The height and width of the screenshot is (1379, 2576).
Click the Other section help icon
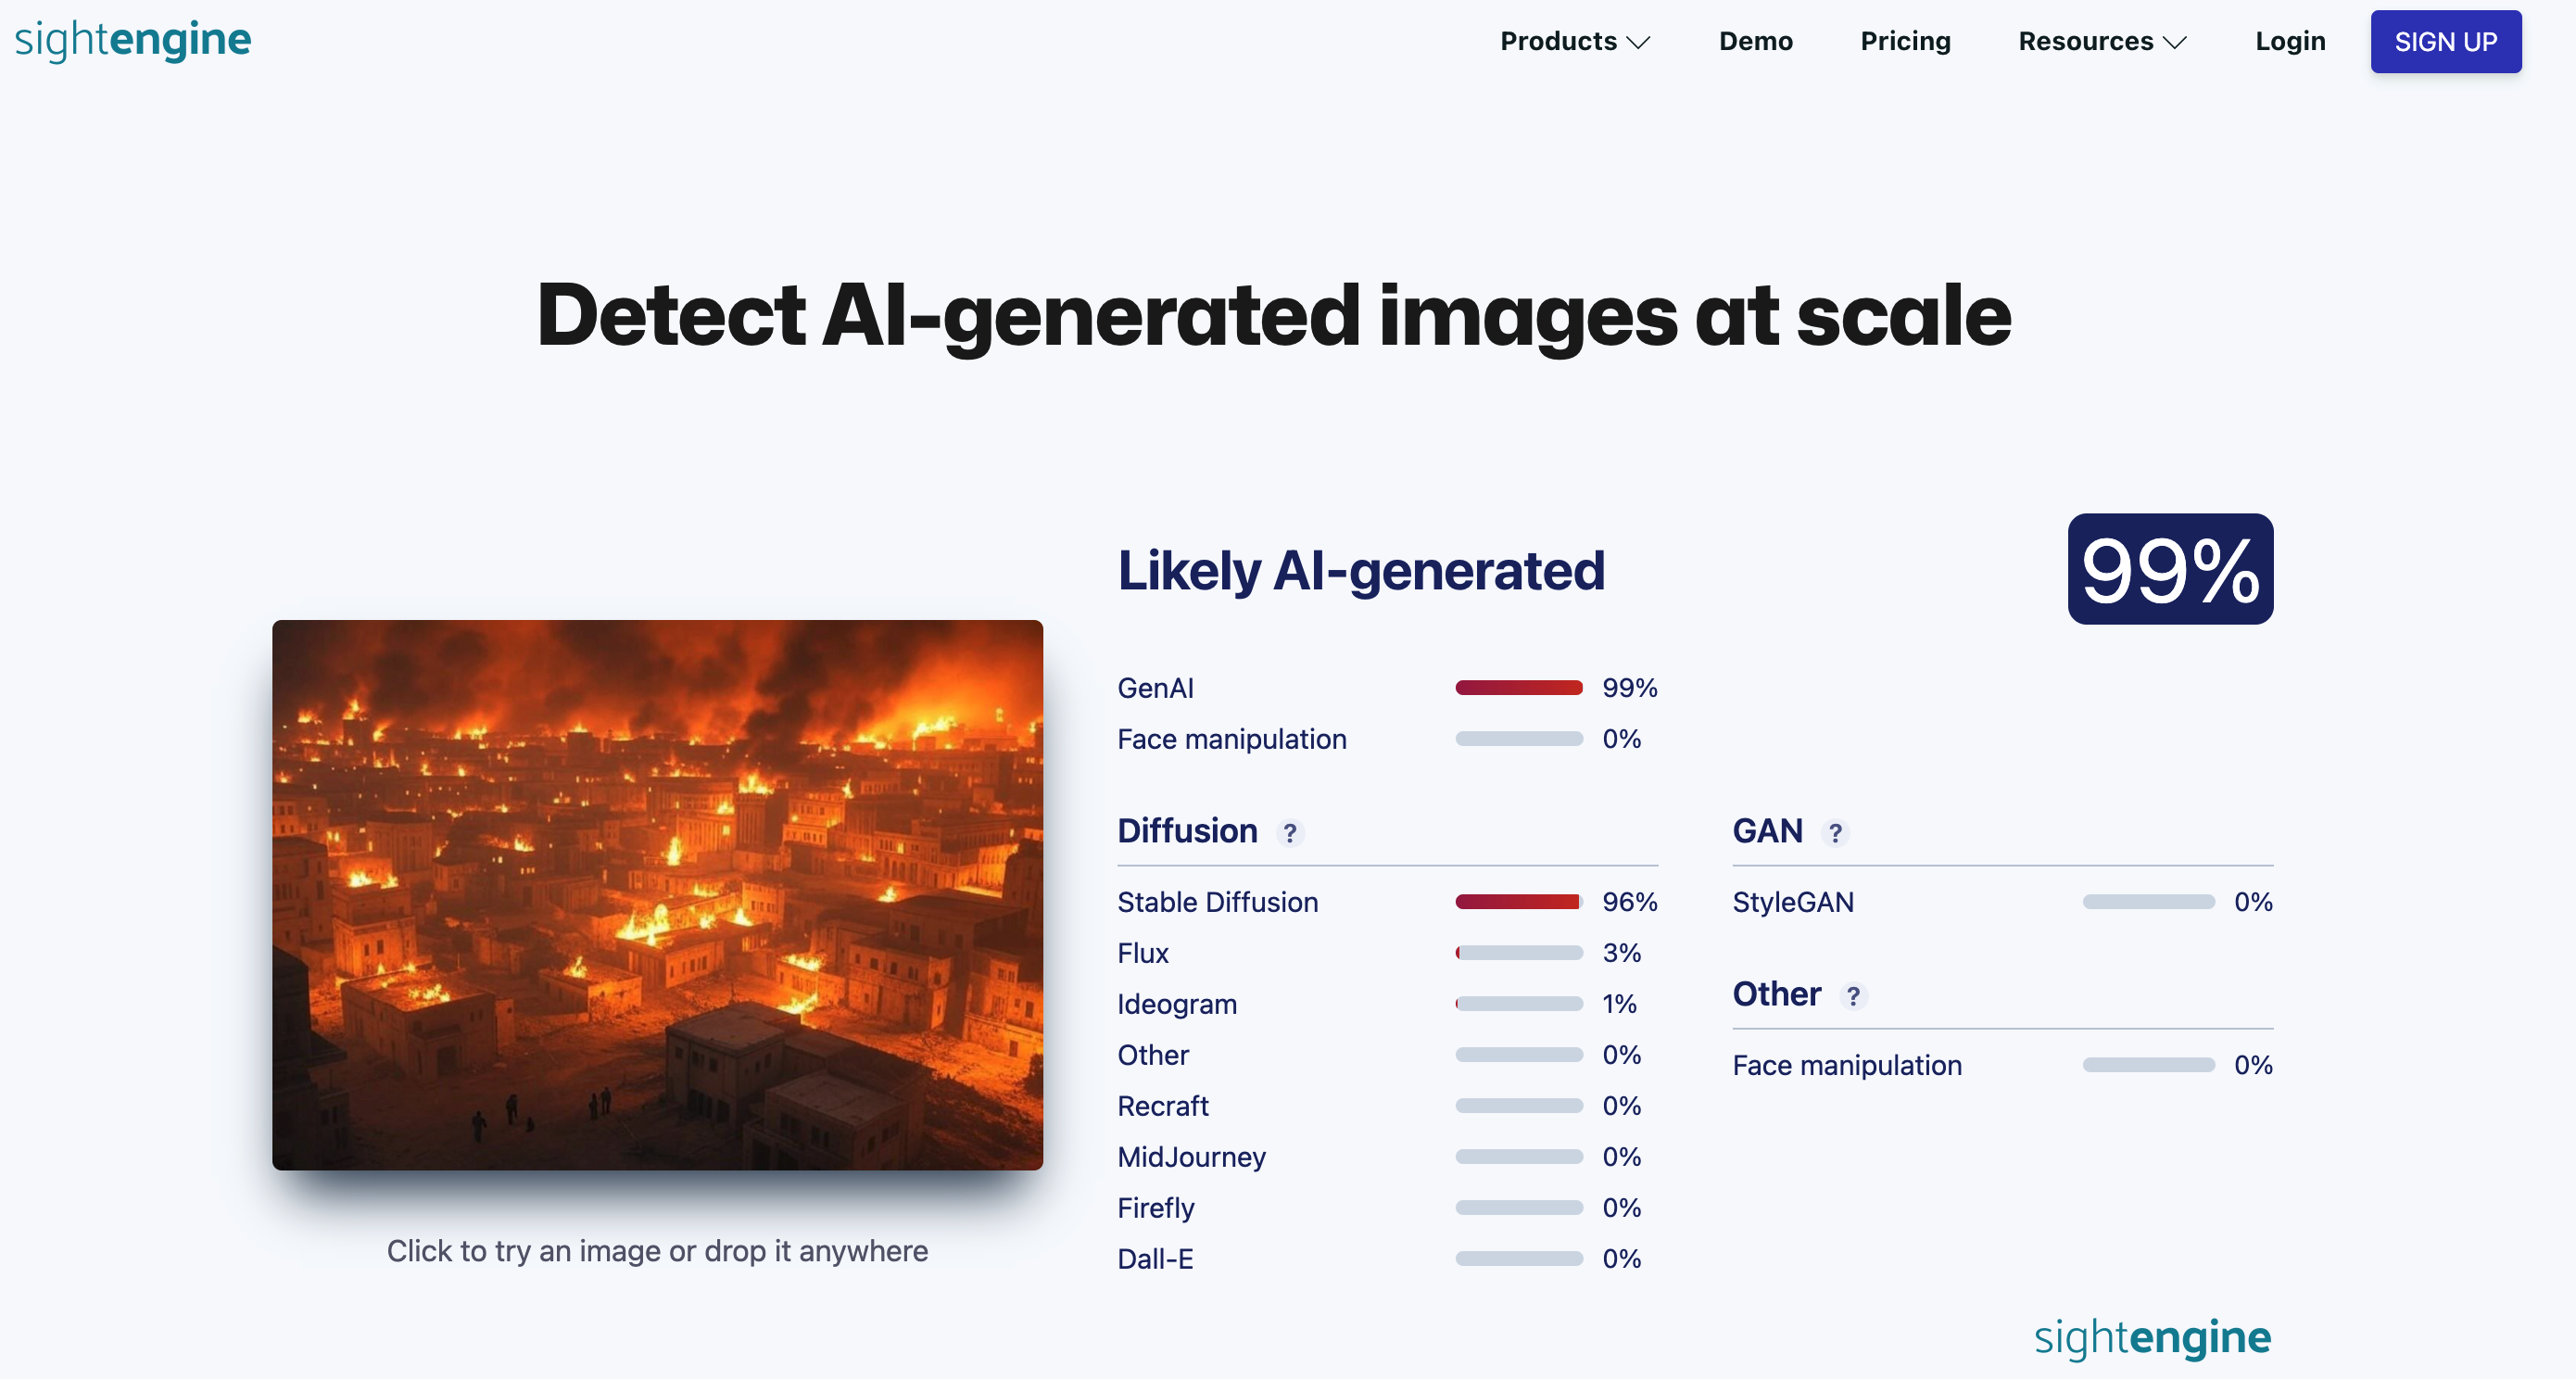coord(1853,995)
